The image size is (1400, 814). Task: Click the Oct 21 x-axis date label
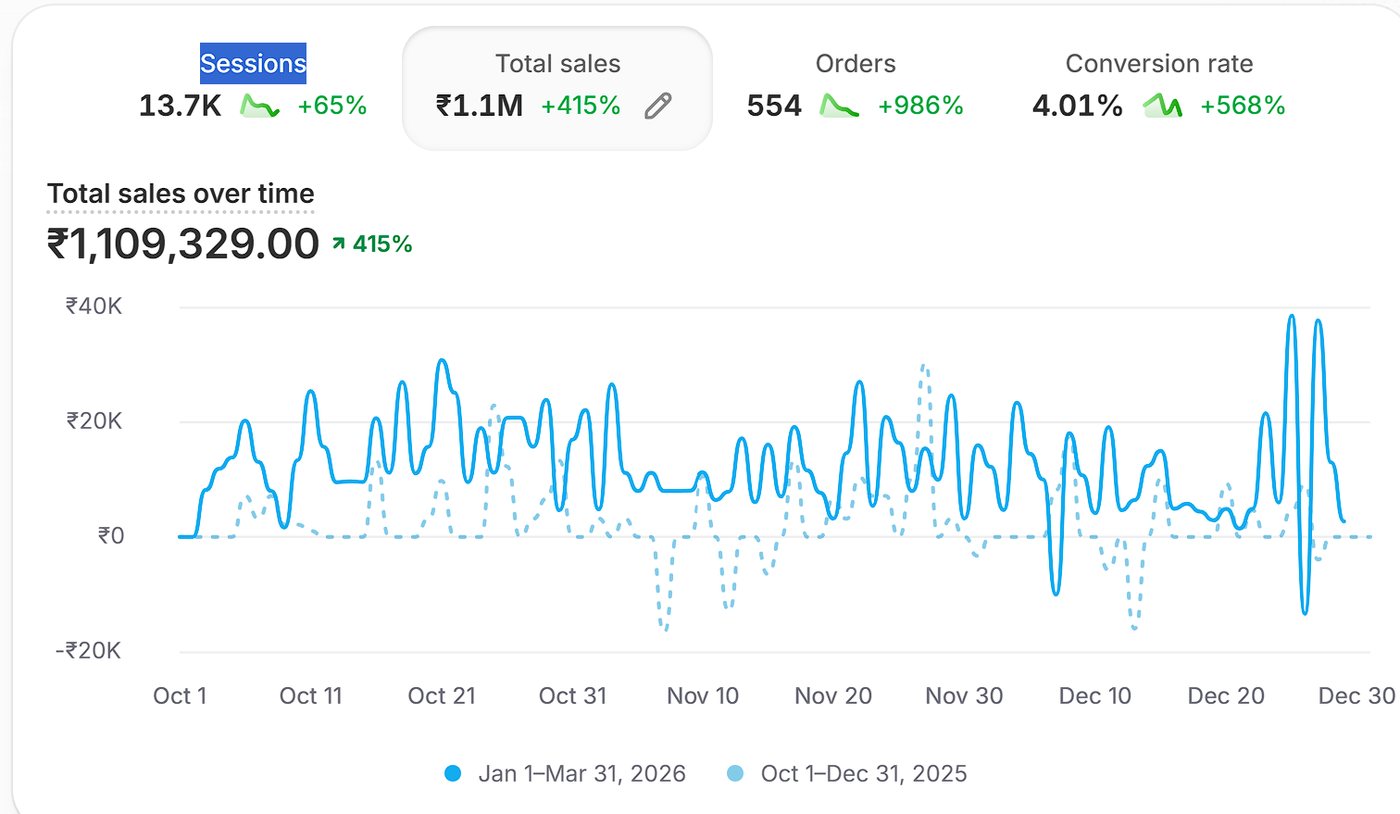[442, 696]
